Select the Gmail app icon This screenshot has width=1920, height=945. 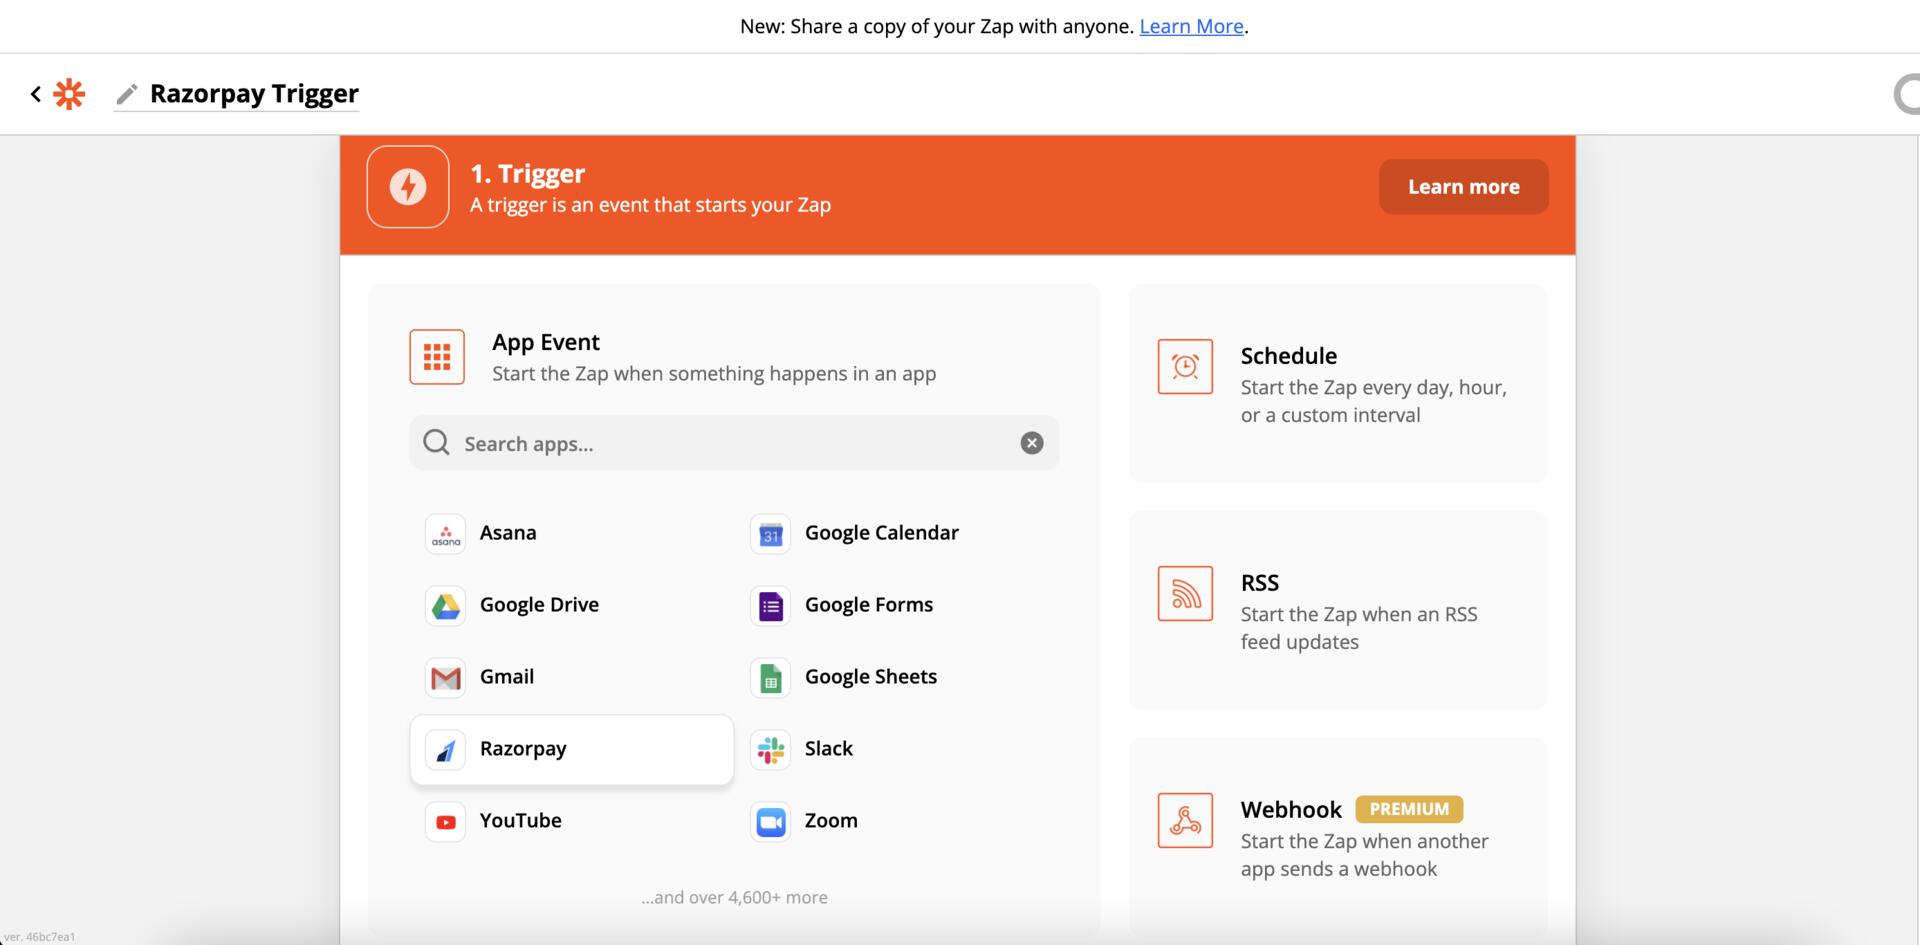(445, 678)
